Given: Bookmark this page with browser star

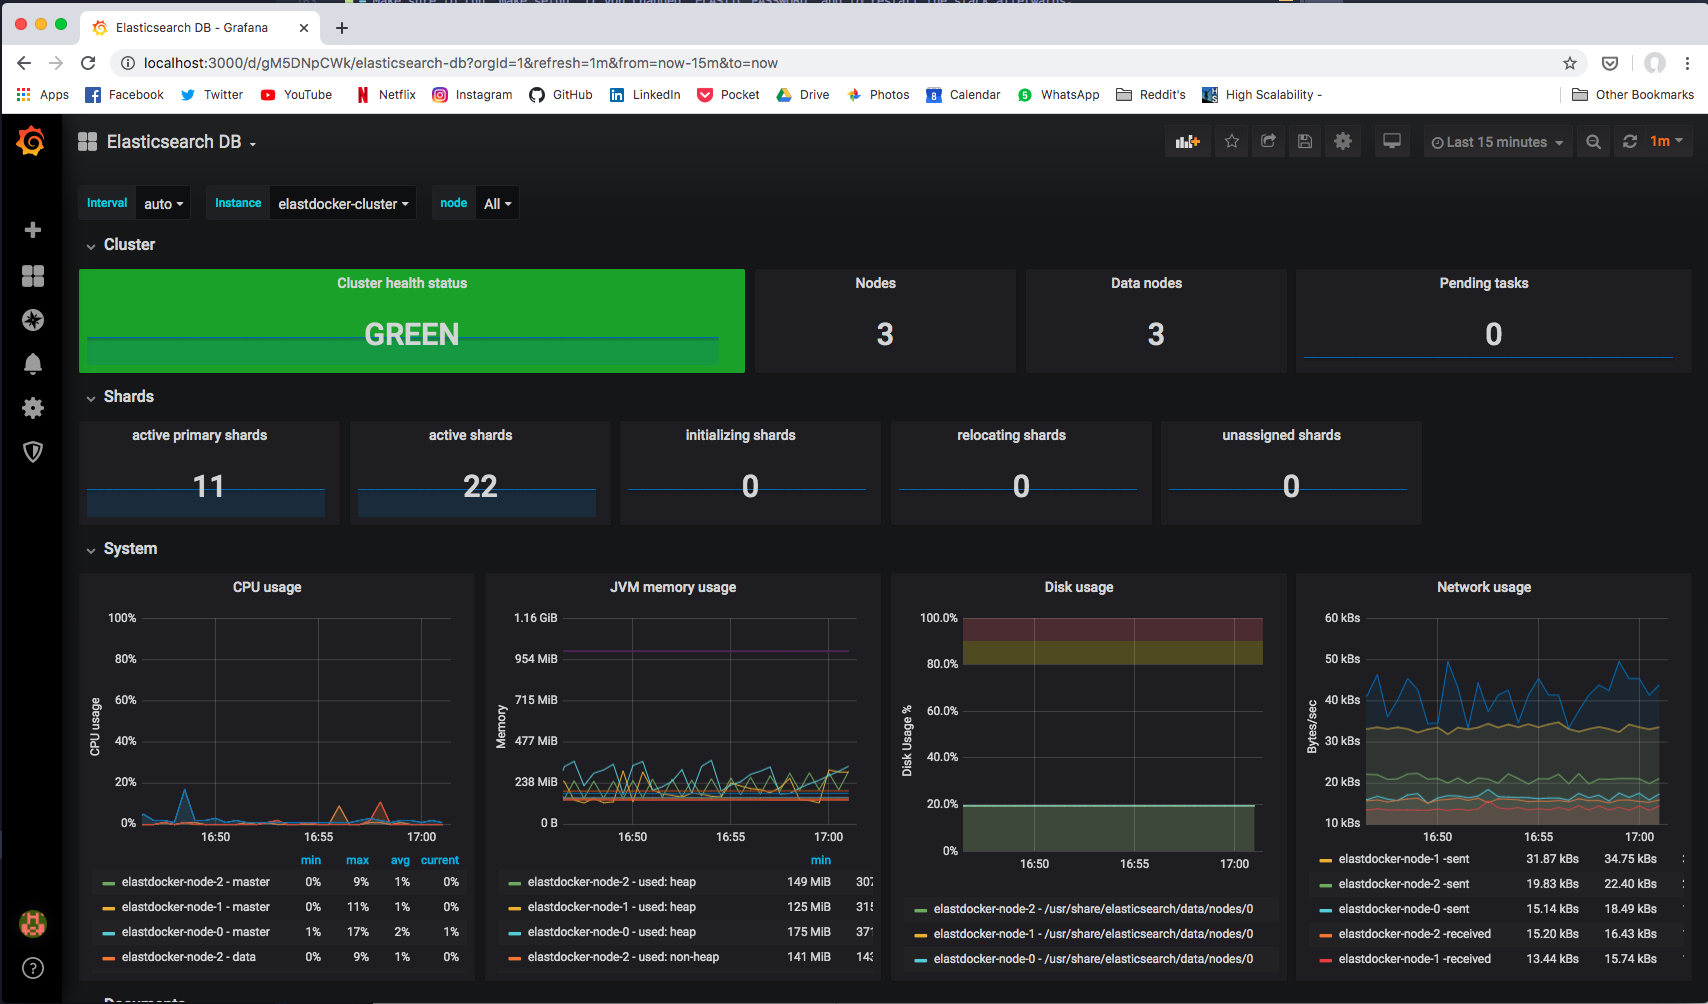Looking at the screenshot, I should pyautogui.click(x=1570, y=63).
